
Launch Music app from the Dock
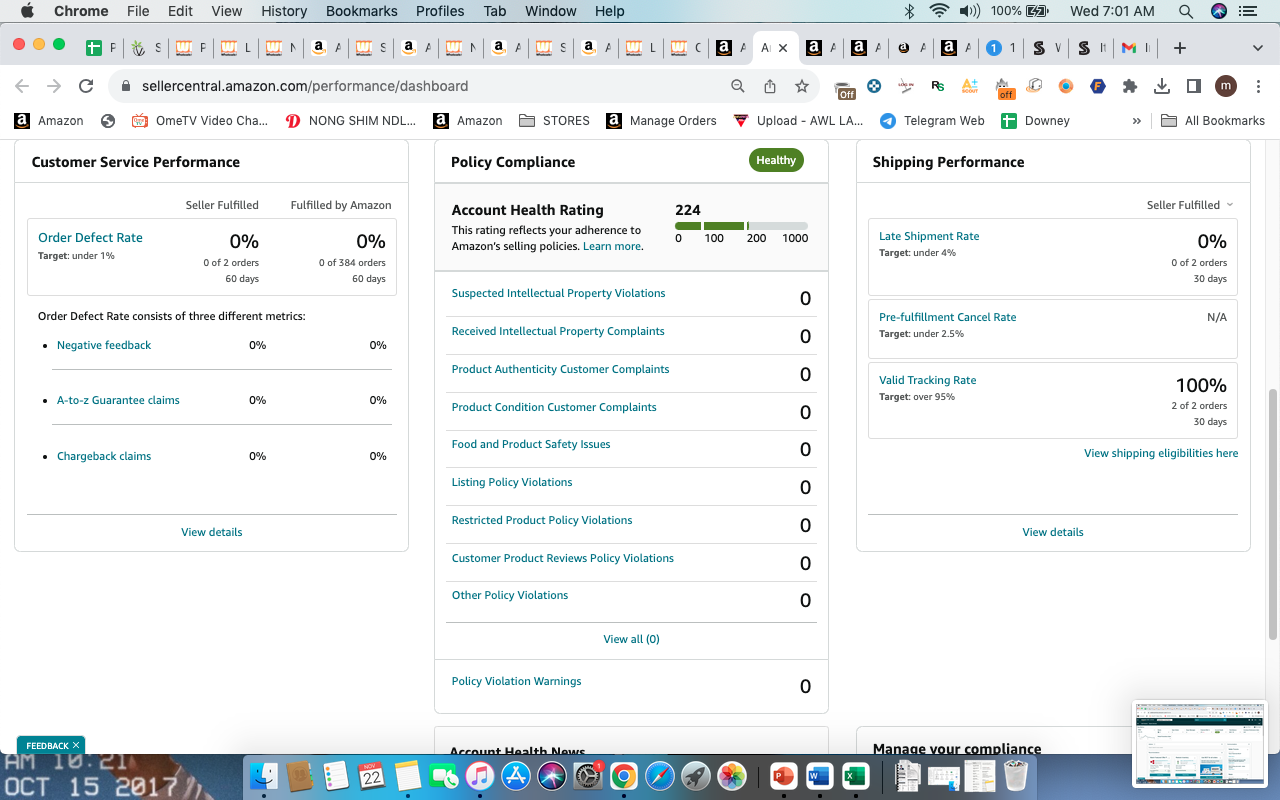tap(480, 776)
